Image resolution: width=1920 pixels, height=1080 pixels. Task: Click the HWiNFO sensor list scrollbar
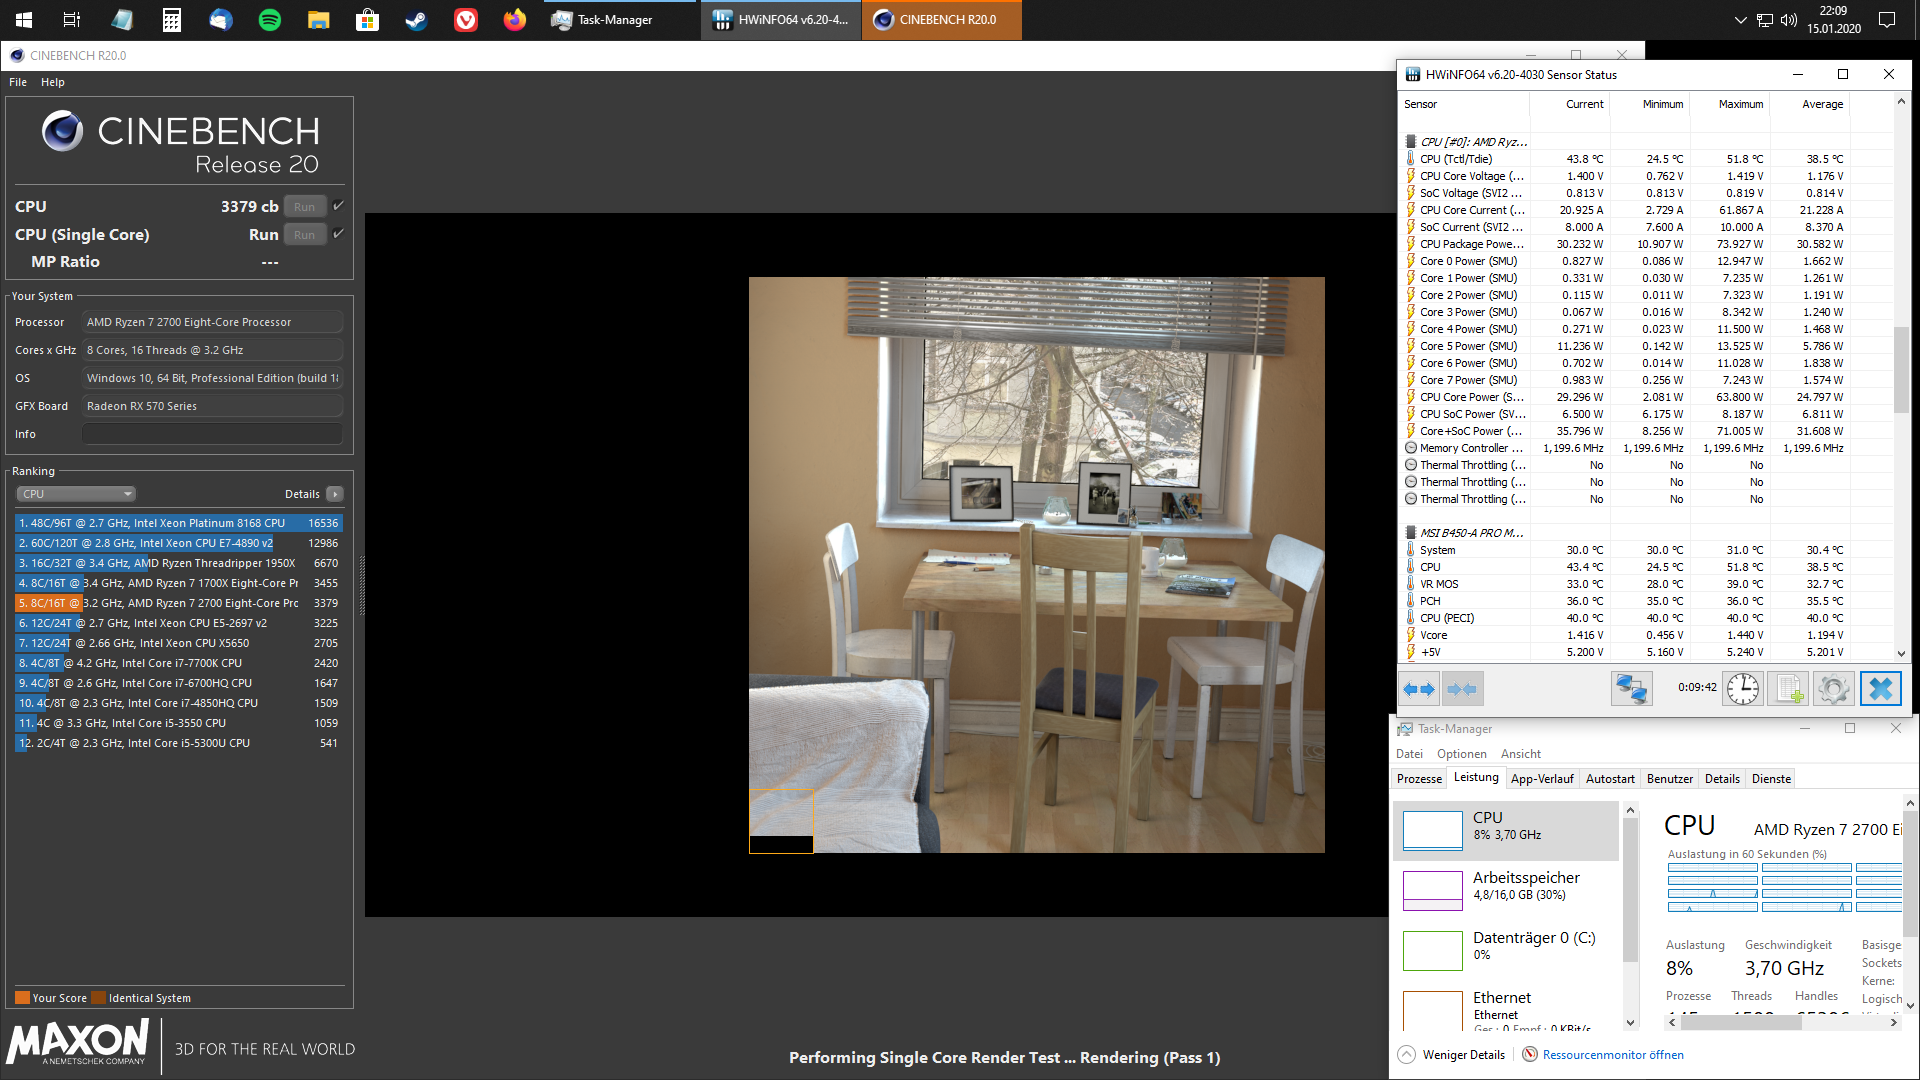1901,370
